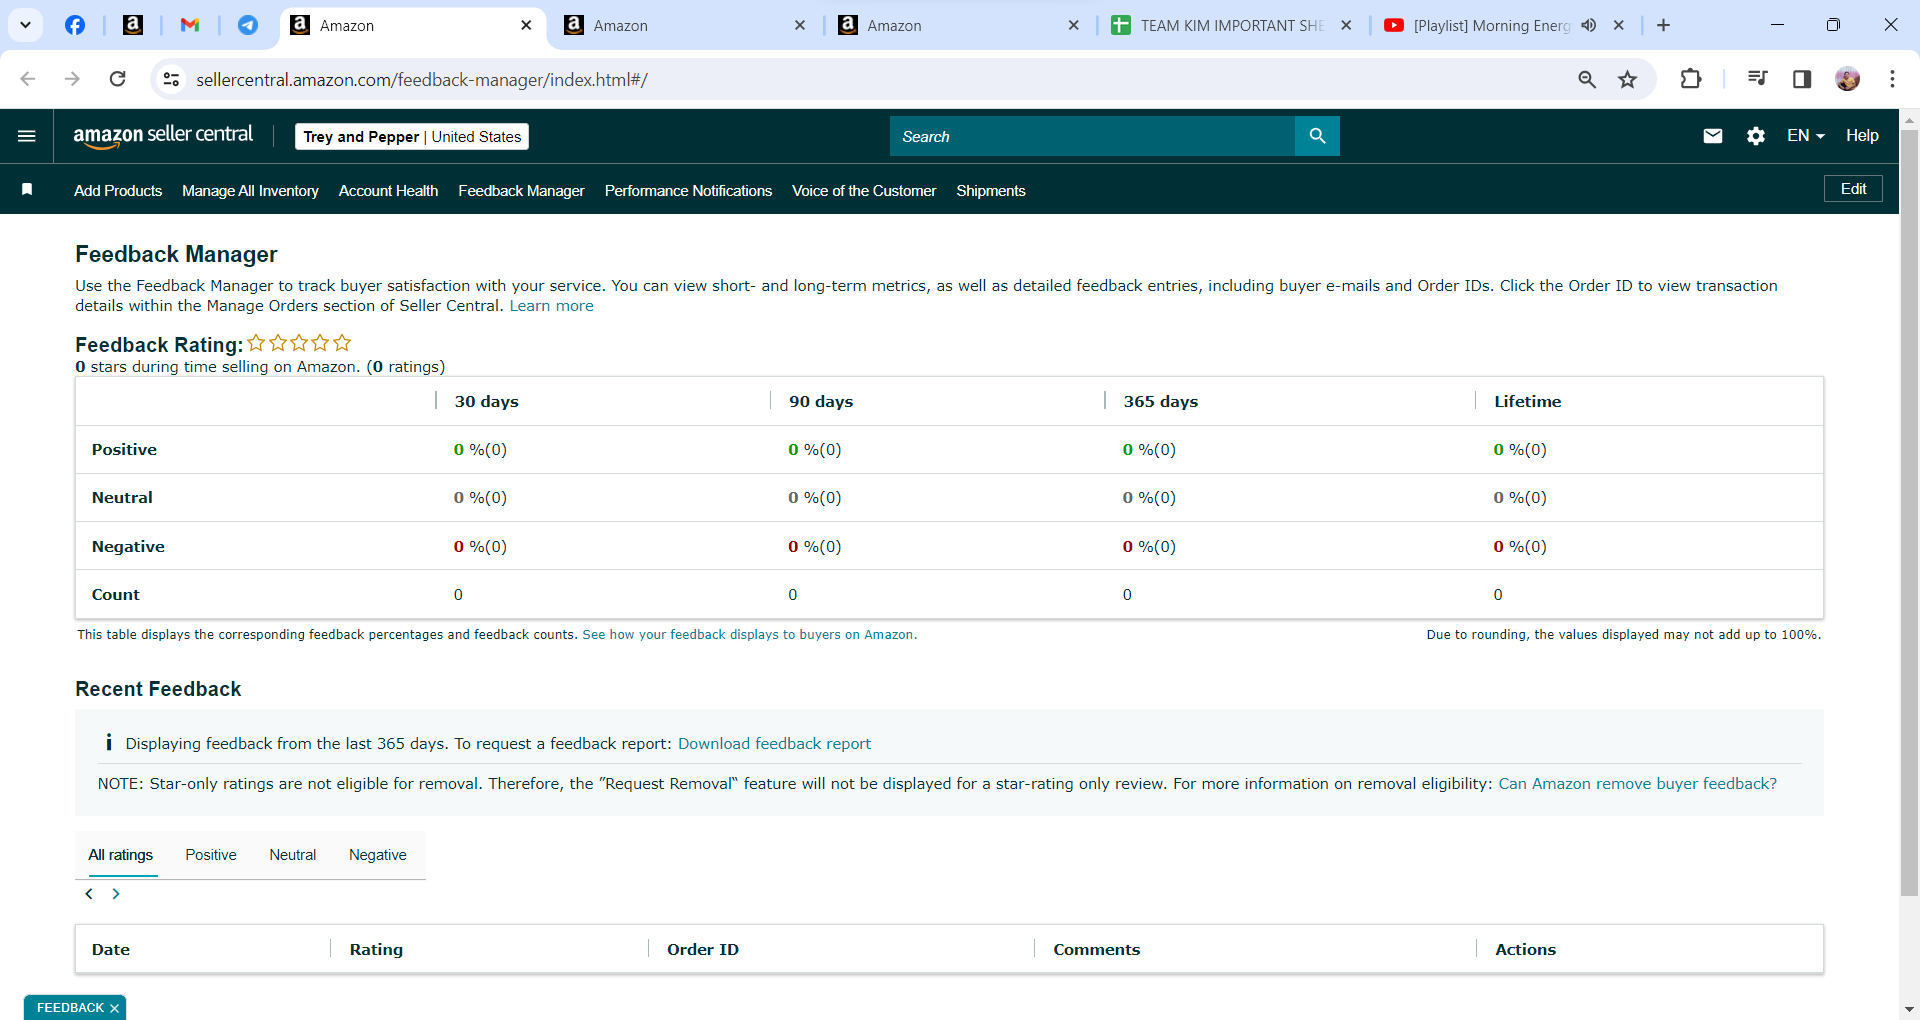This screenshot has height=1020, width=1920.
Task: Click the FEEDBACK widget button
Action: 70,1008
